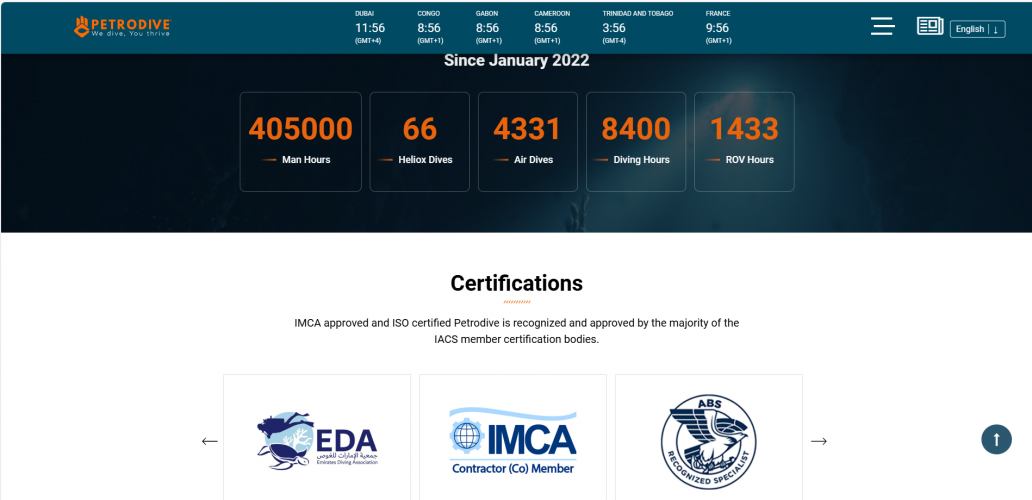Viewport: 1032px width, 500px height.
Task: Click the 8400 Diving Hours stat card
Action: click(x=636, y=141)
